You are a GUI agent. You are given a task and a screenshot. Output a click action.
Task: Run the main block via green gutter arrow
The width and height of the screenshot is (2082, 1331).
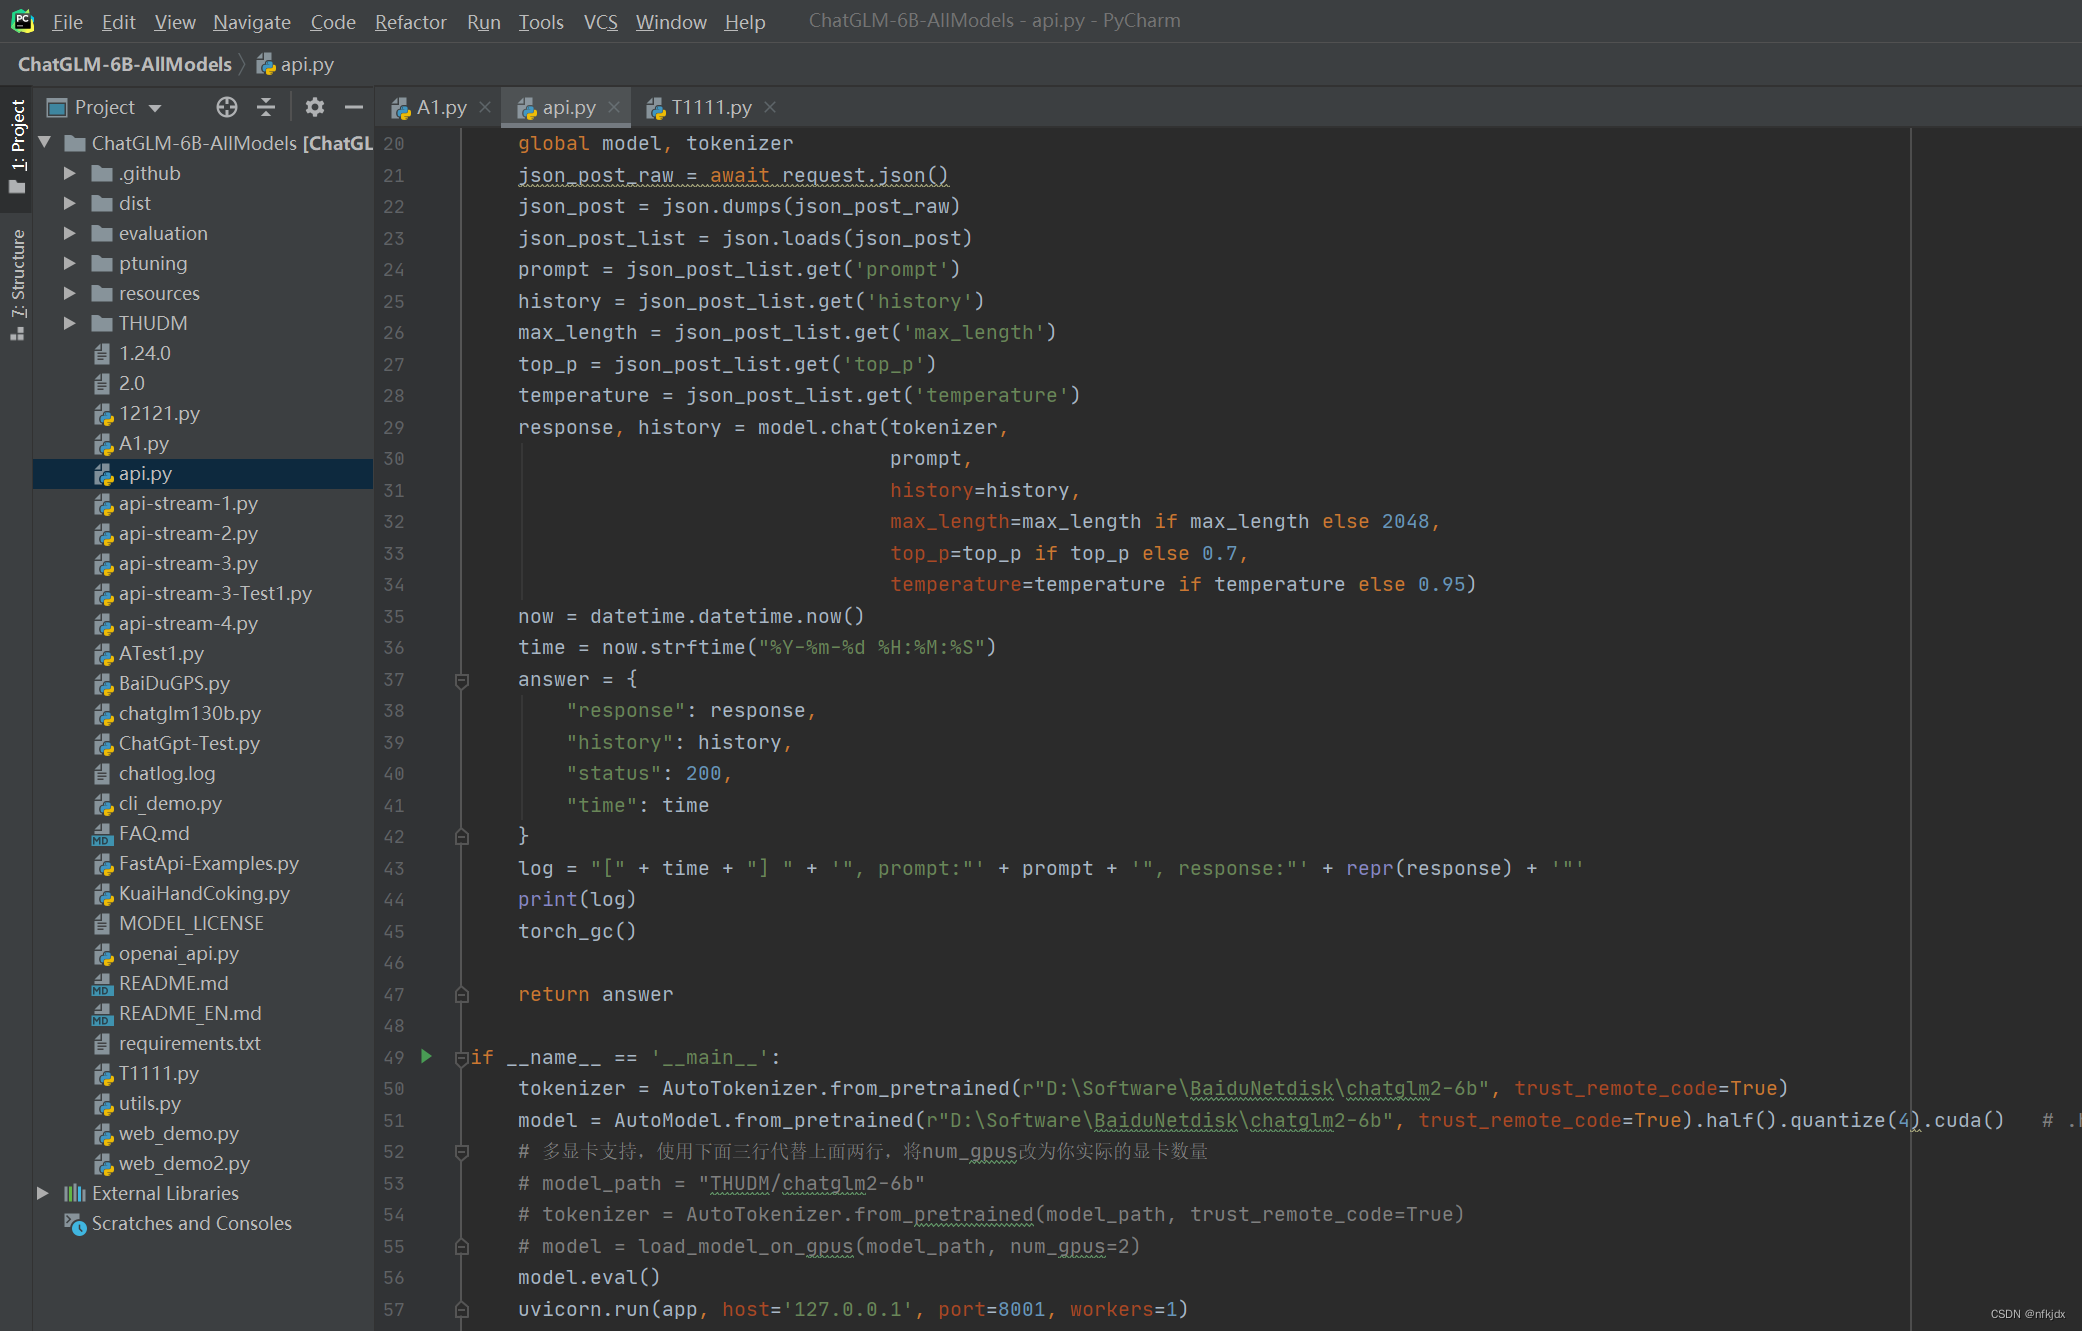[x=426, y=1056]
